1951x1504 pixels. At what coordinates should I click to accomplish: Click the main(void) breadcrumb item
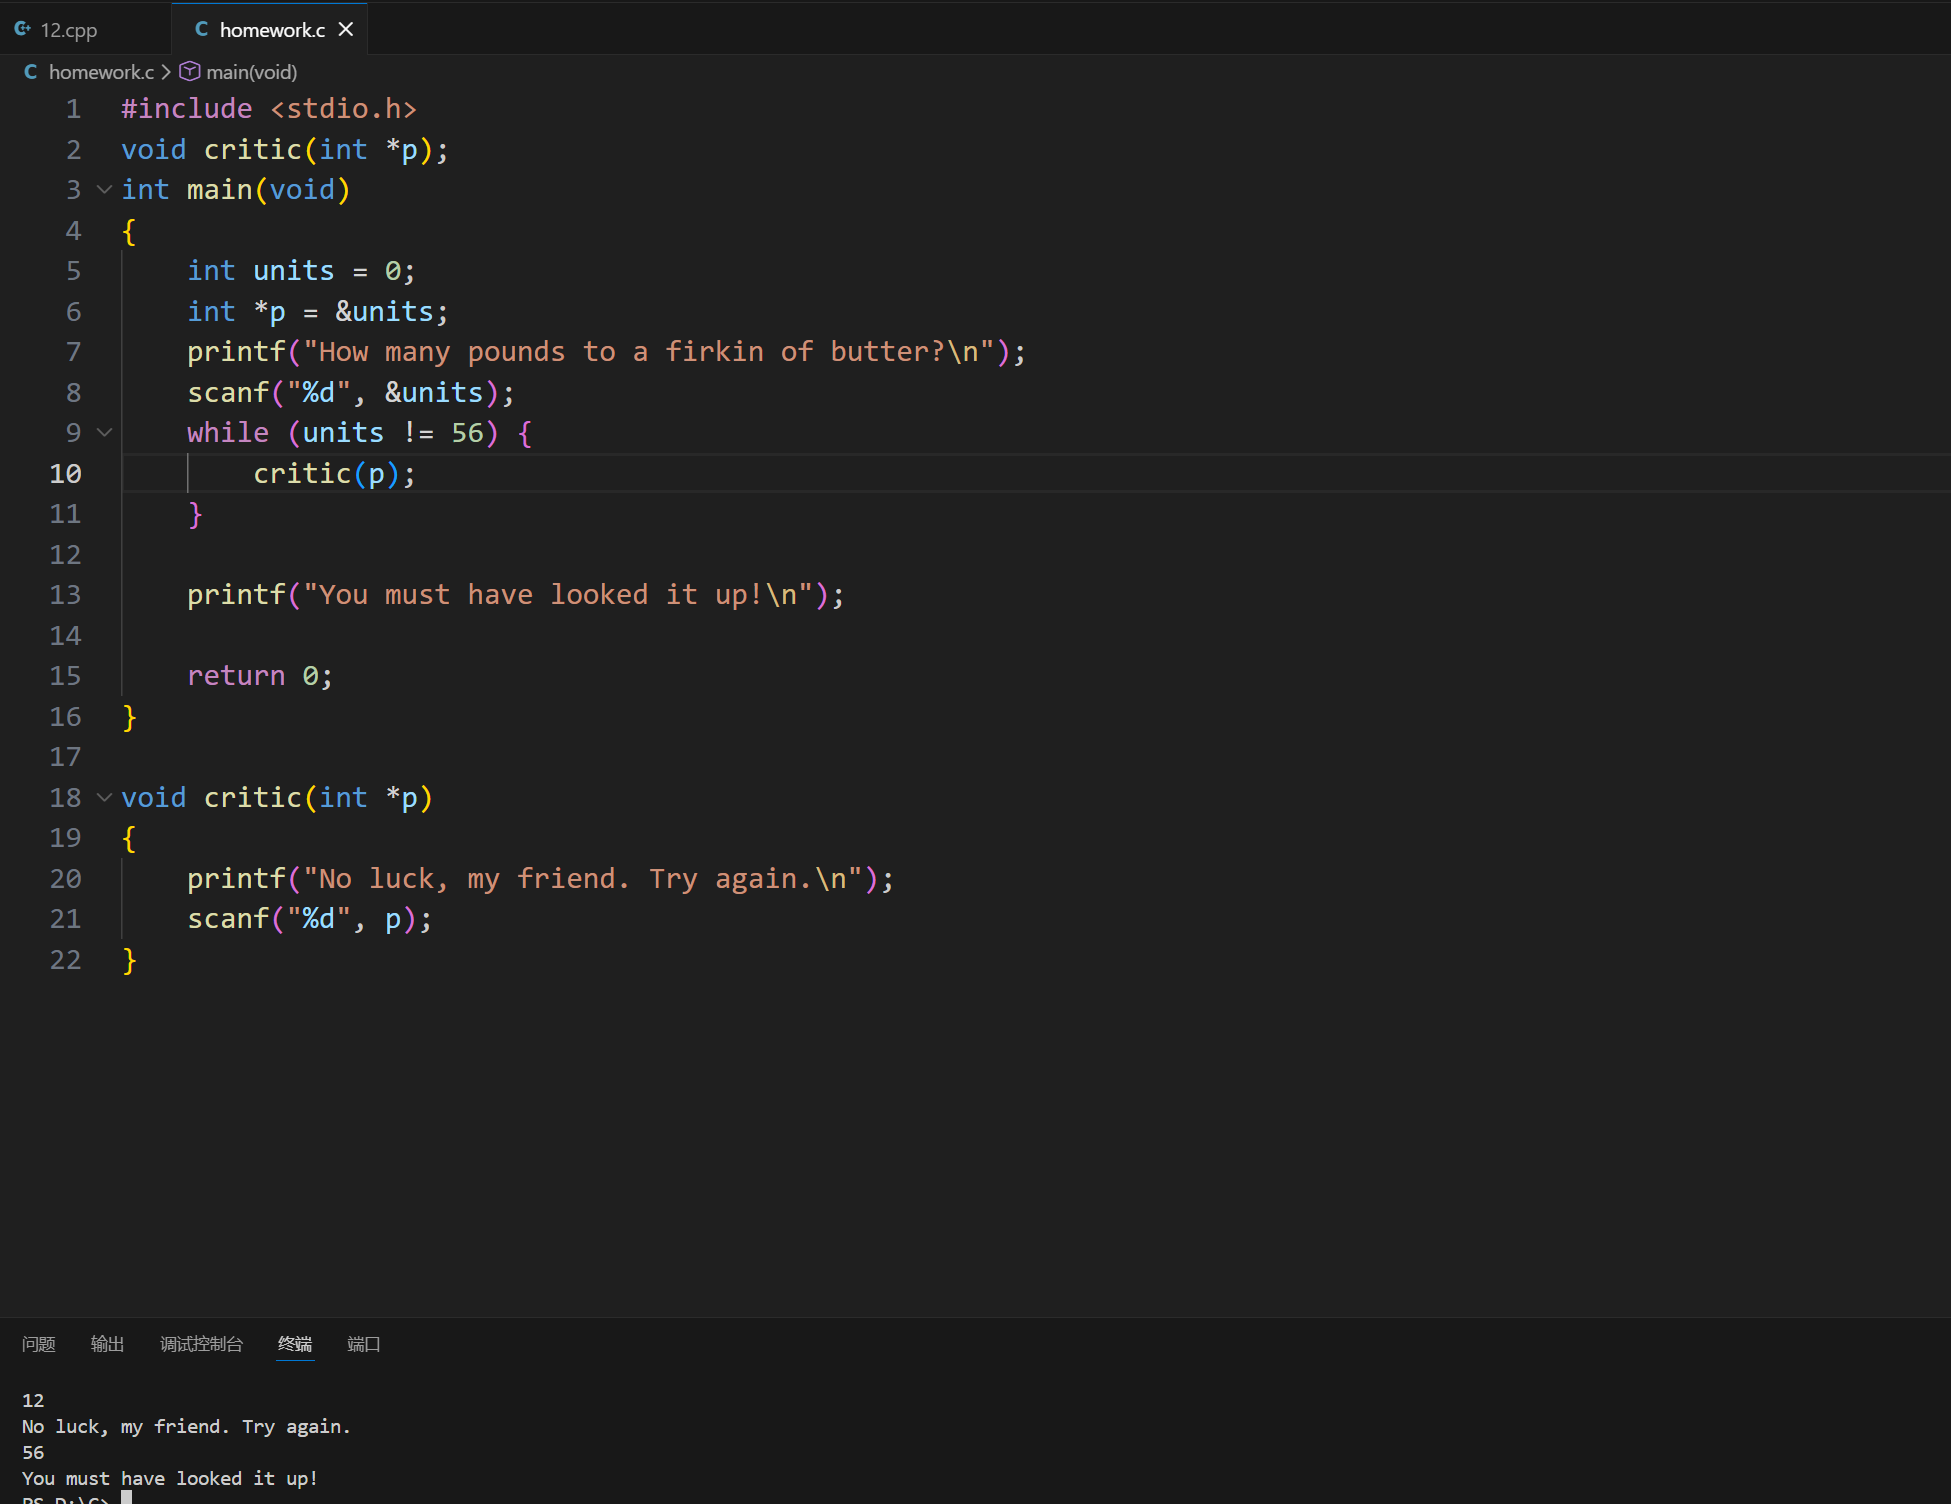[x=251, y=72]
